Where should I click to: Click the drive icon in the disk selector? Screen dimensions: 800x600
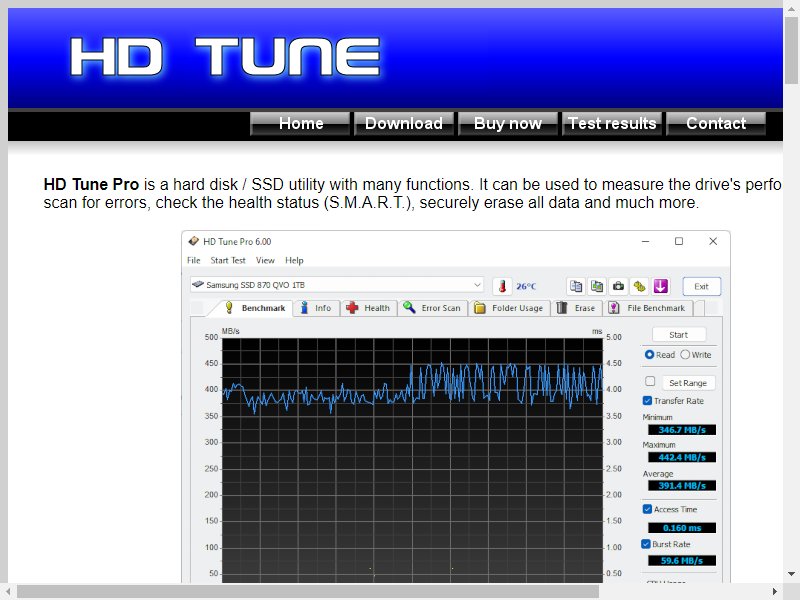(198, 284)
